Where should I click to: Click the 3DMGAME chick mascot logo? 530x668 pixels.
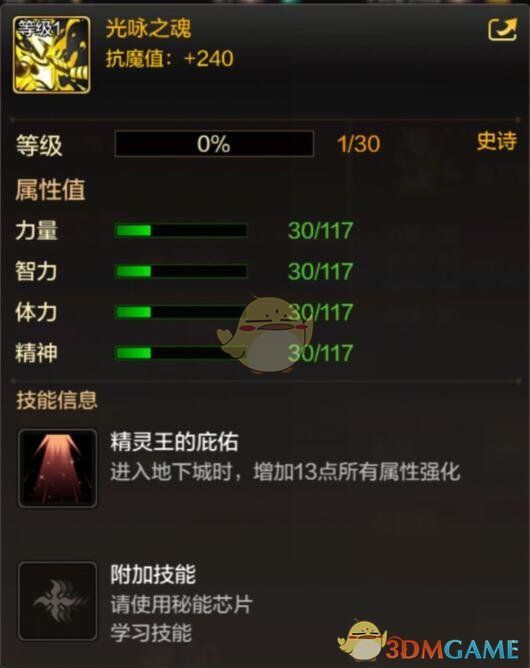click(x=428, y=642)
